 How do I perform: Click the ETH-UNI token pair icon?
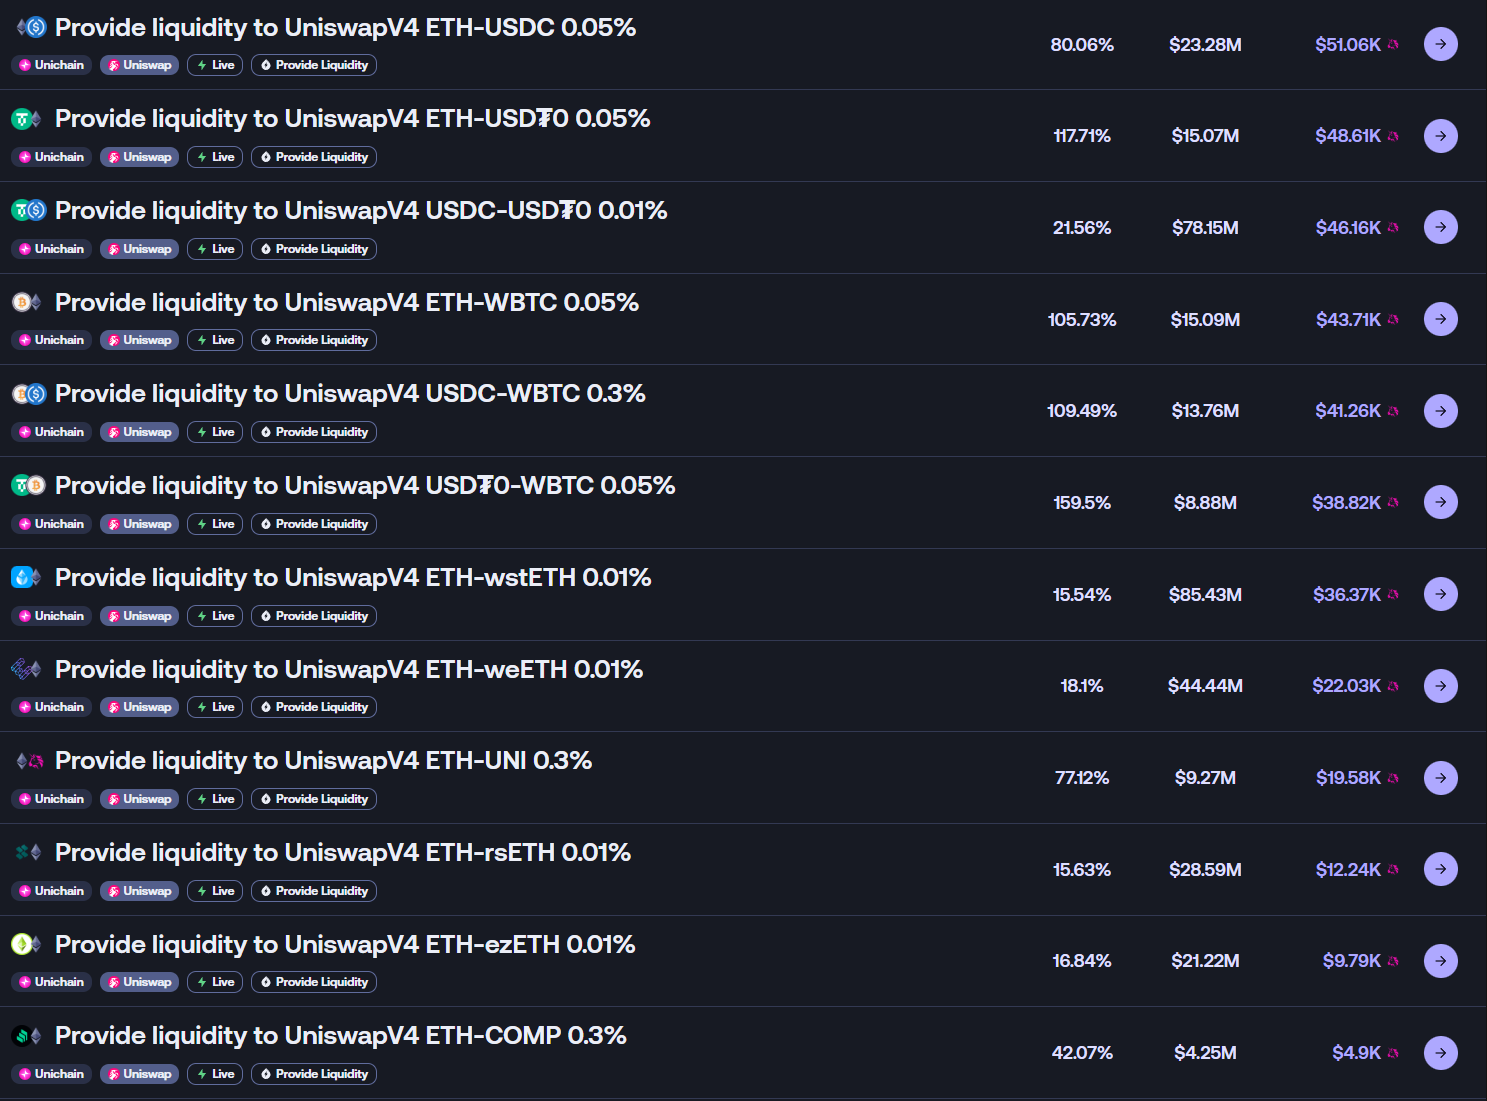(x=29, y=761)
